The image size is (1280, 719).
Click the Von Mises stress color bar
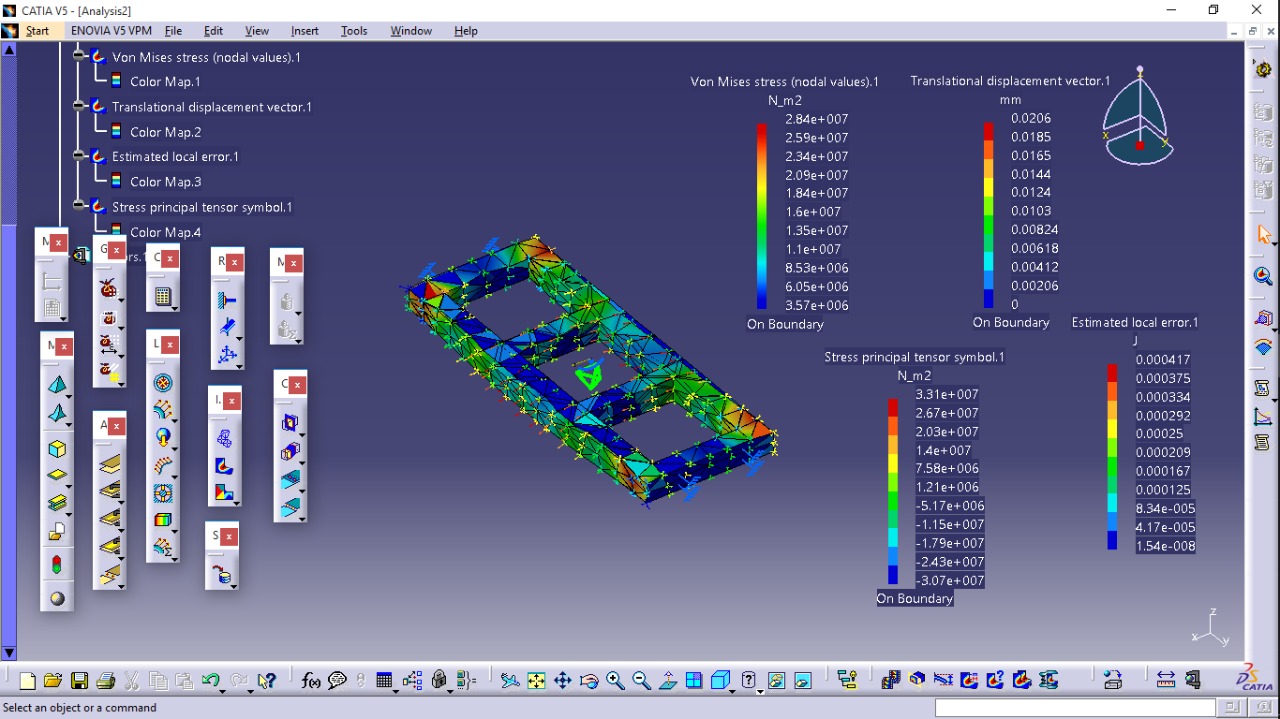(x=761, y=216)
